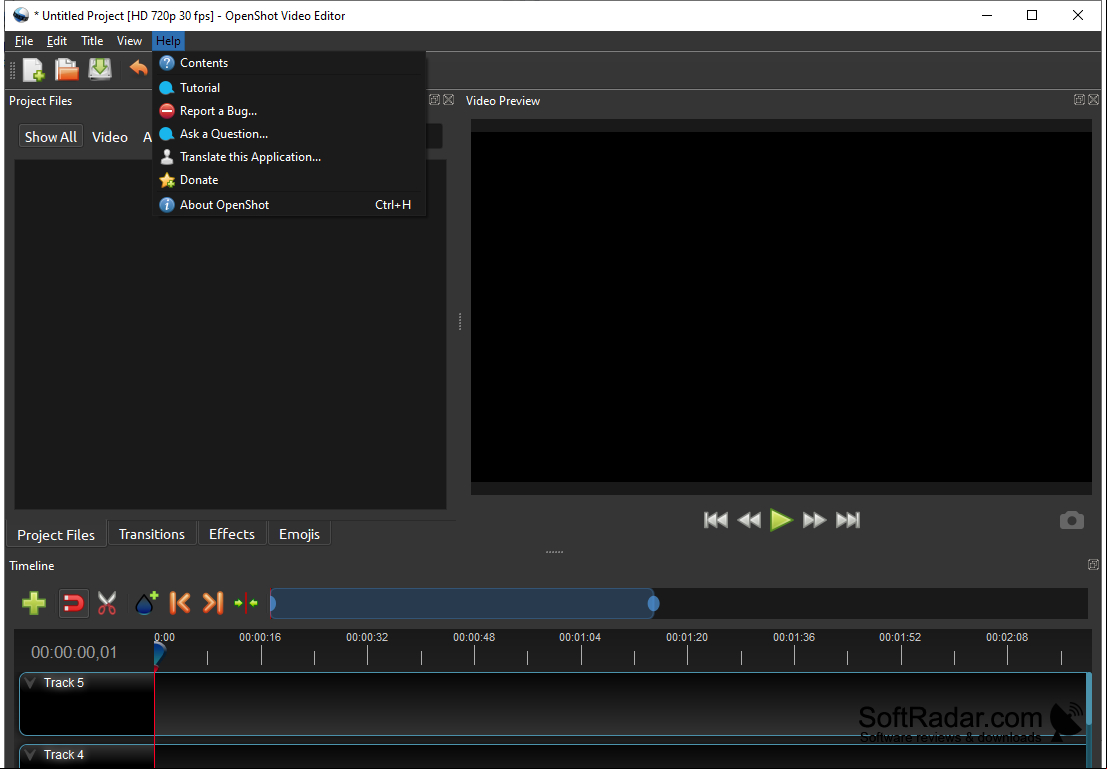
Task: Rewind the video preview
Action: coord(749,520)
